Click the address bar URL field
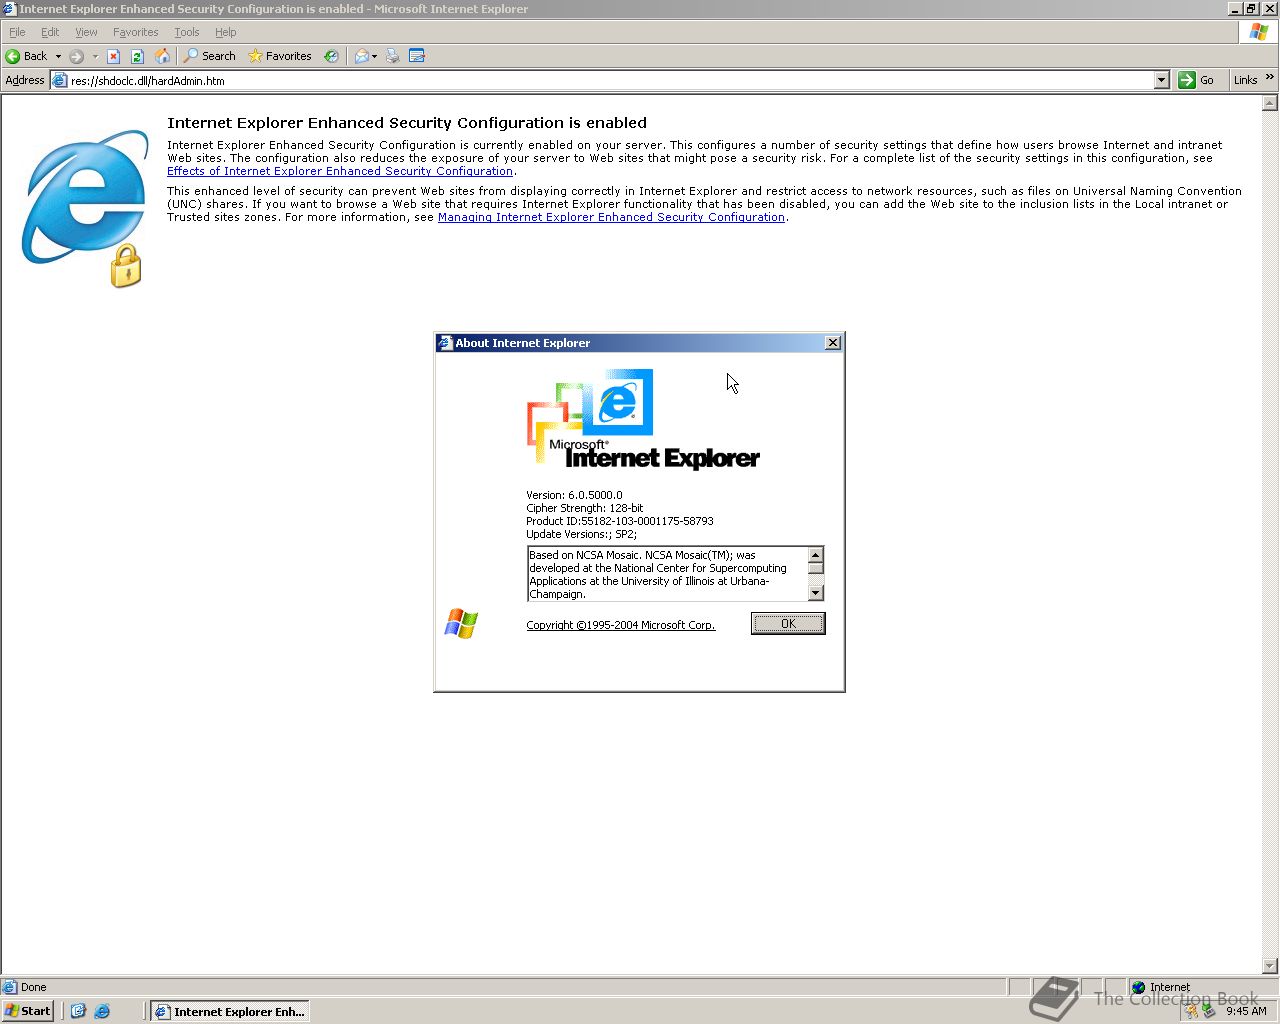This screenshot has width=1280, height=1024. pos(610,80)
